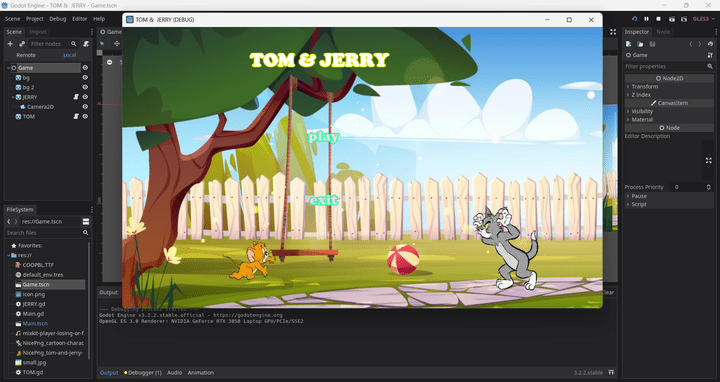This screenshot has height=382, width=720.
Task: Toggle distraction-free mode in the viewport
Action: click(x=613, y=32)
